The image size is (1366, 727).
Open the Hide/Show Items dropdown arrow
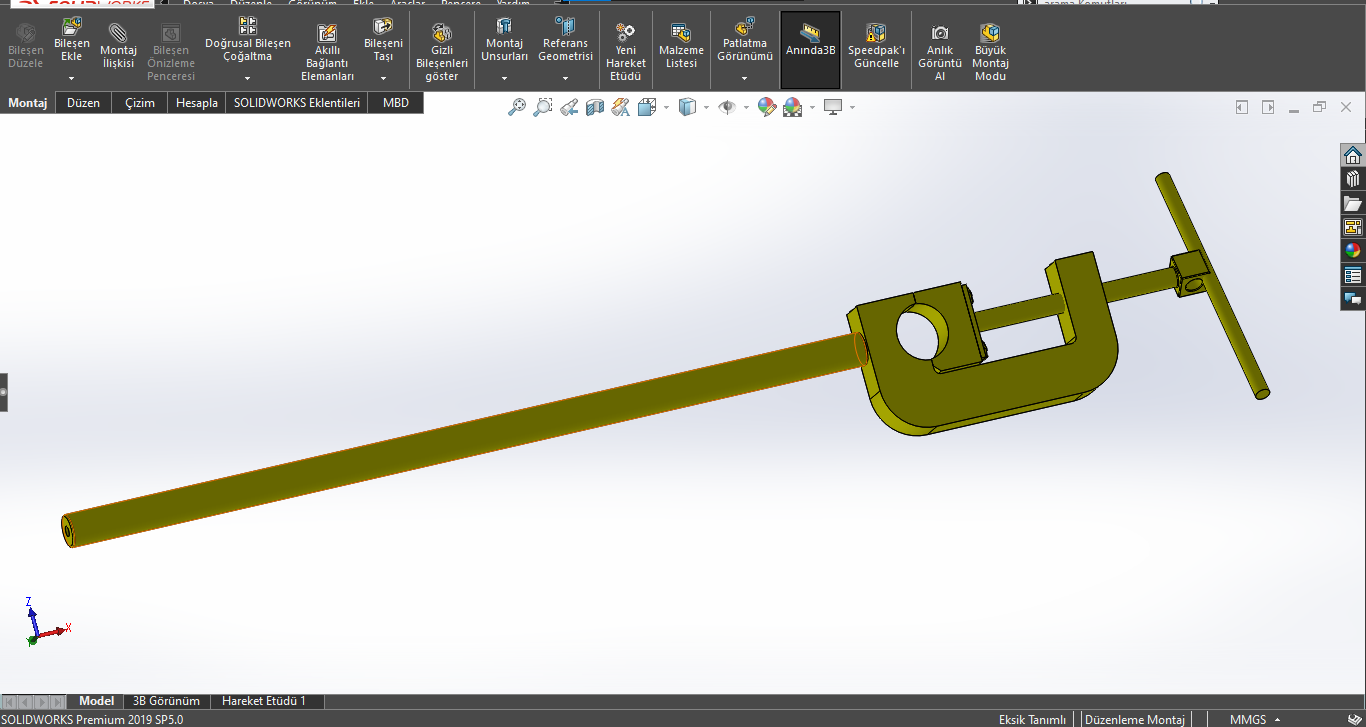tap(746, 107)
